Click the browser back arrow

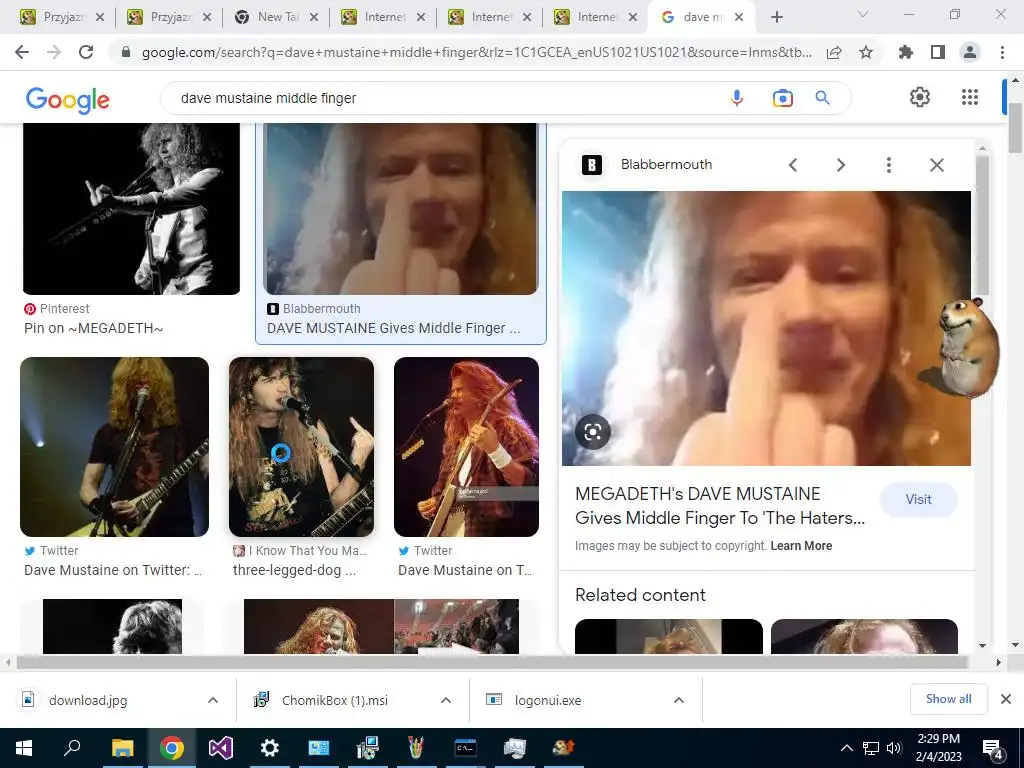coord(22,52)
